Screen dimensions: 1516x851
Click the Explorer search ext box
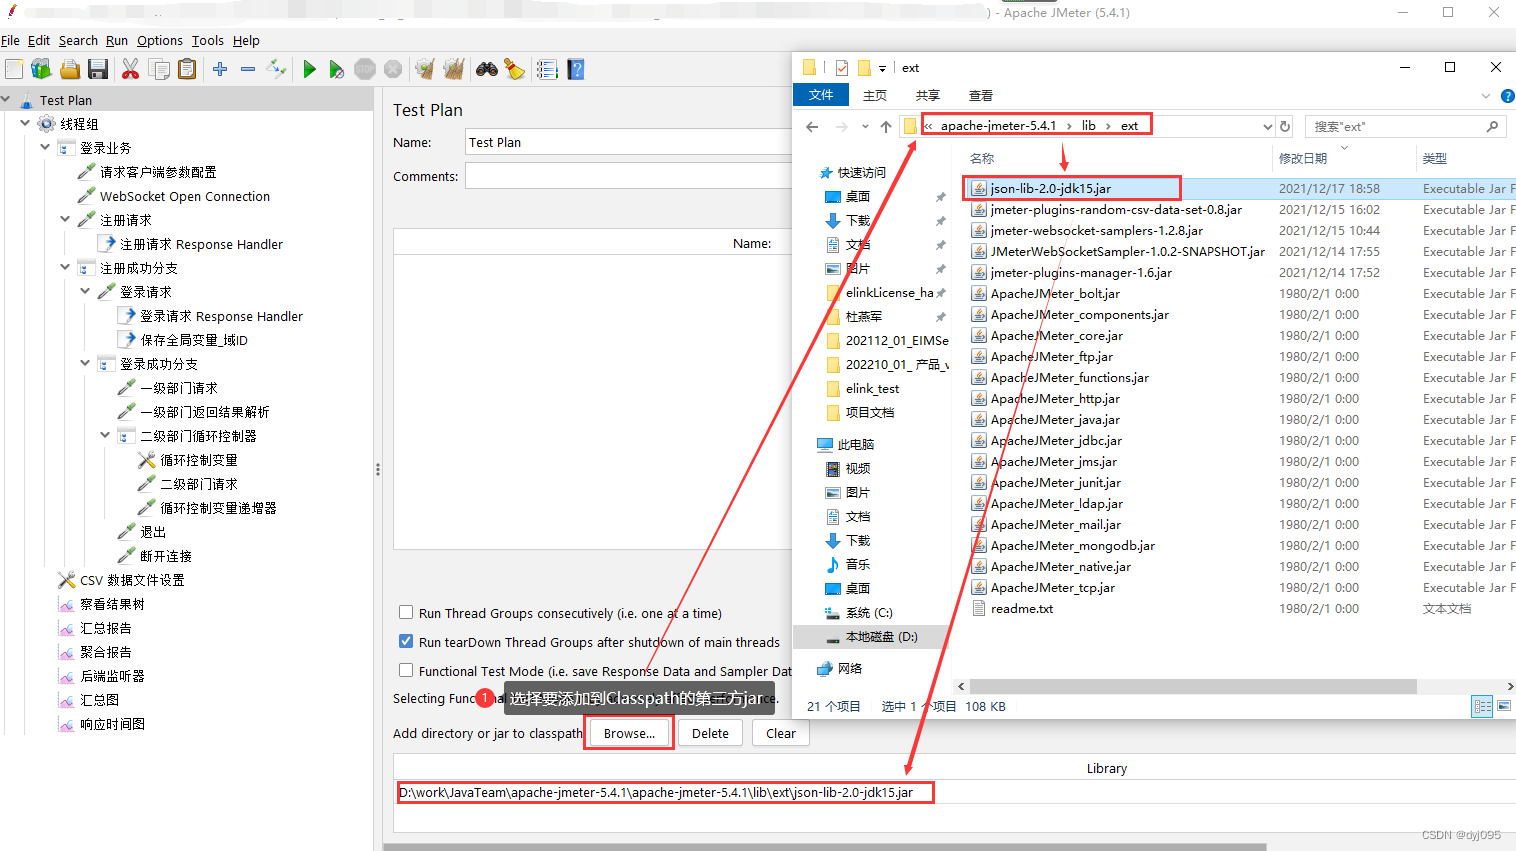1405,126
